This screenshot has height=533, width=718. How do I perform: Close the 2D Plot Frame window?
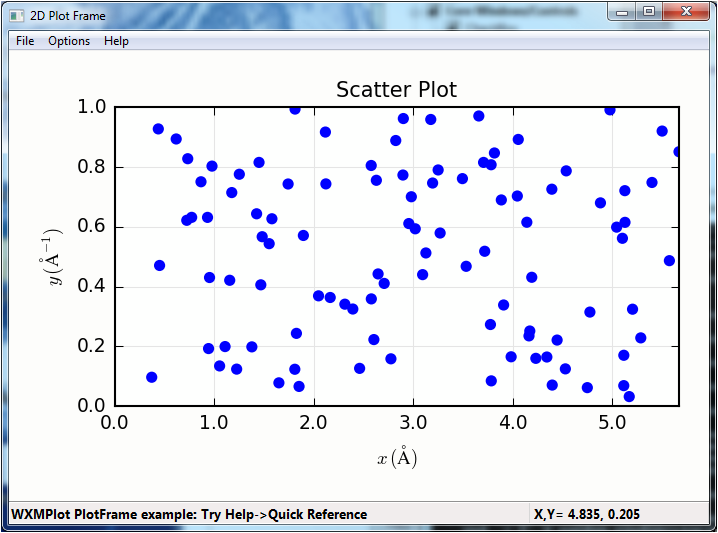coord(685,11)
